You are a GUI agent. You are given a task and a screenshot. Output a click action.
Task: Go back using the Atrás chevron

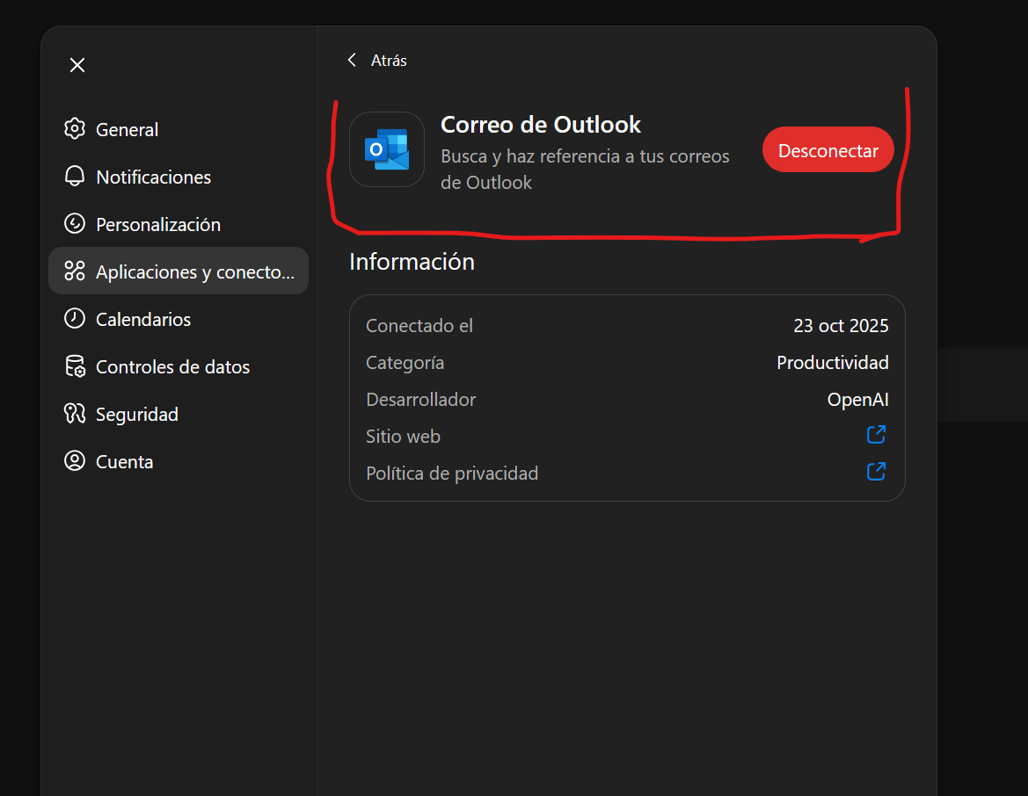[x=352, y=60]
